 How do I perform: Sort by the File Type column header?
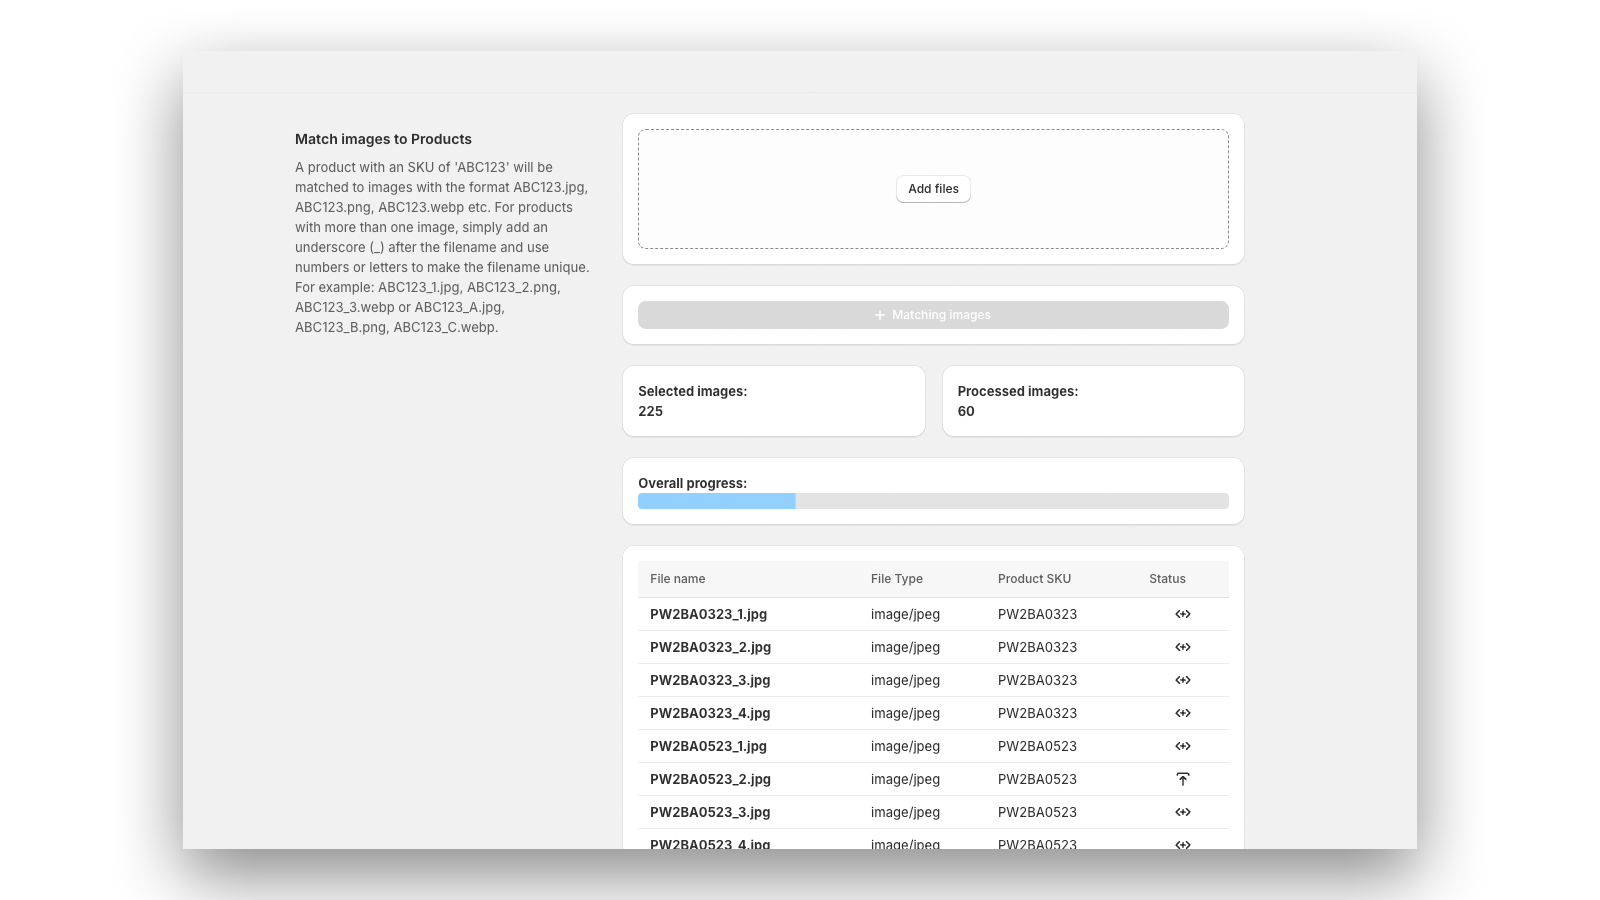click(896, 578)
